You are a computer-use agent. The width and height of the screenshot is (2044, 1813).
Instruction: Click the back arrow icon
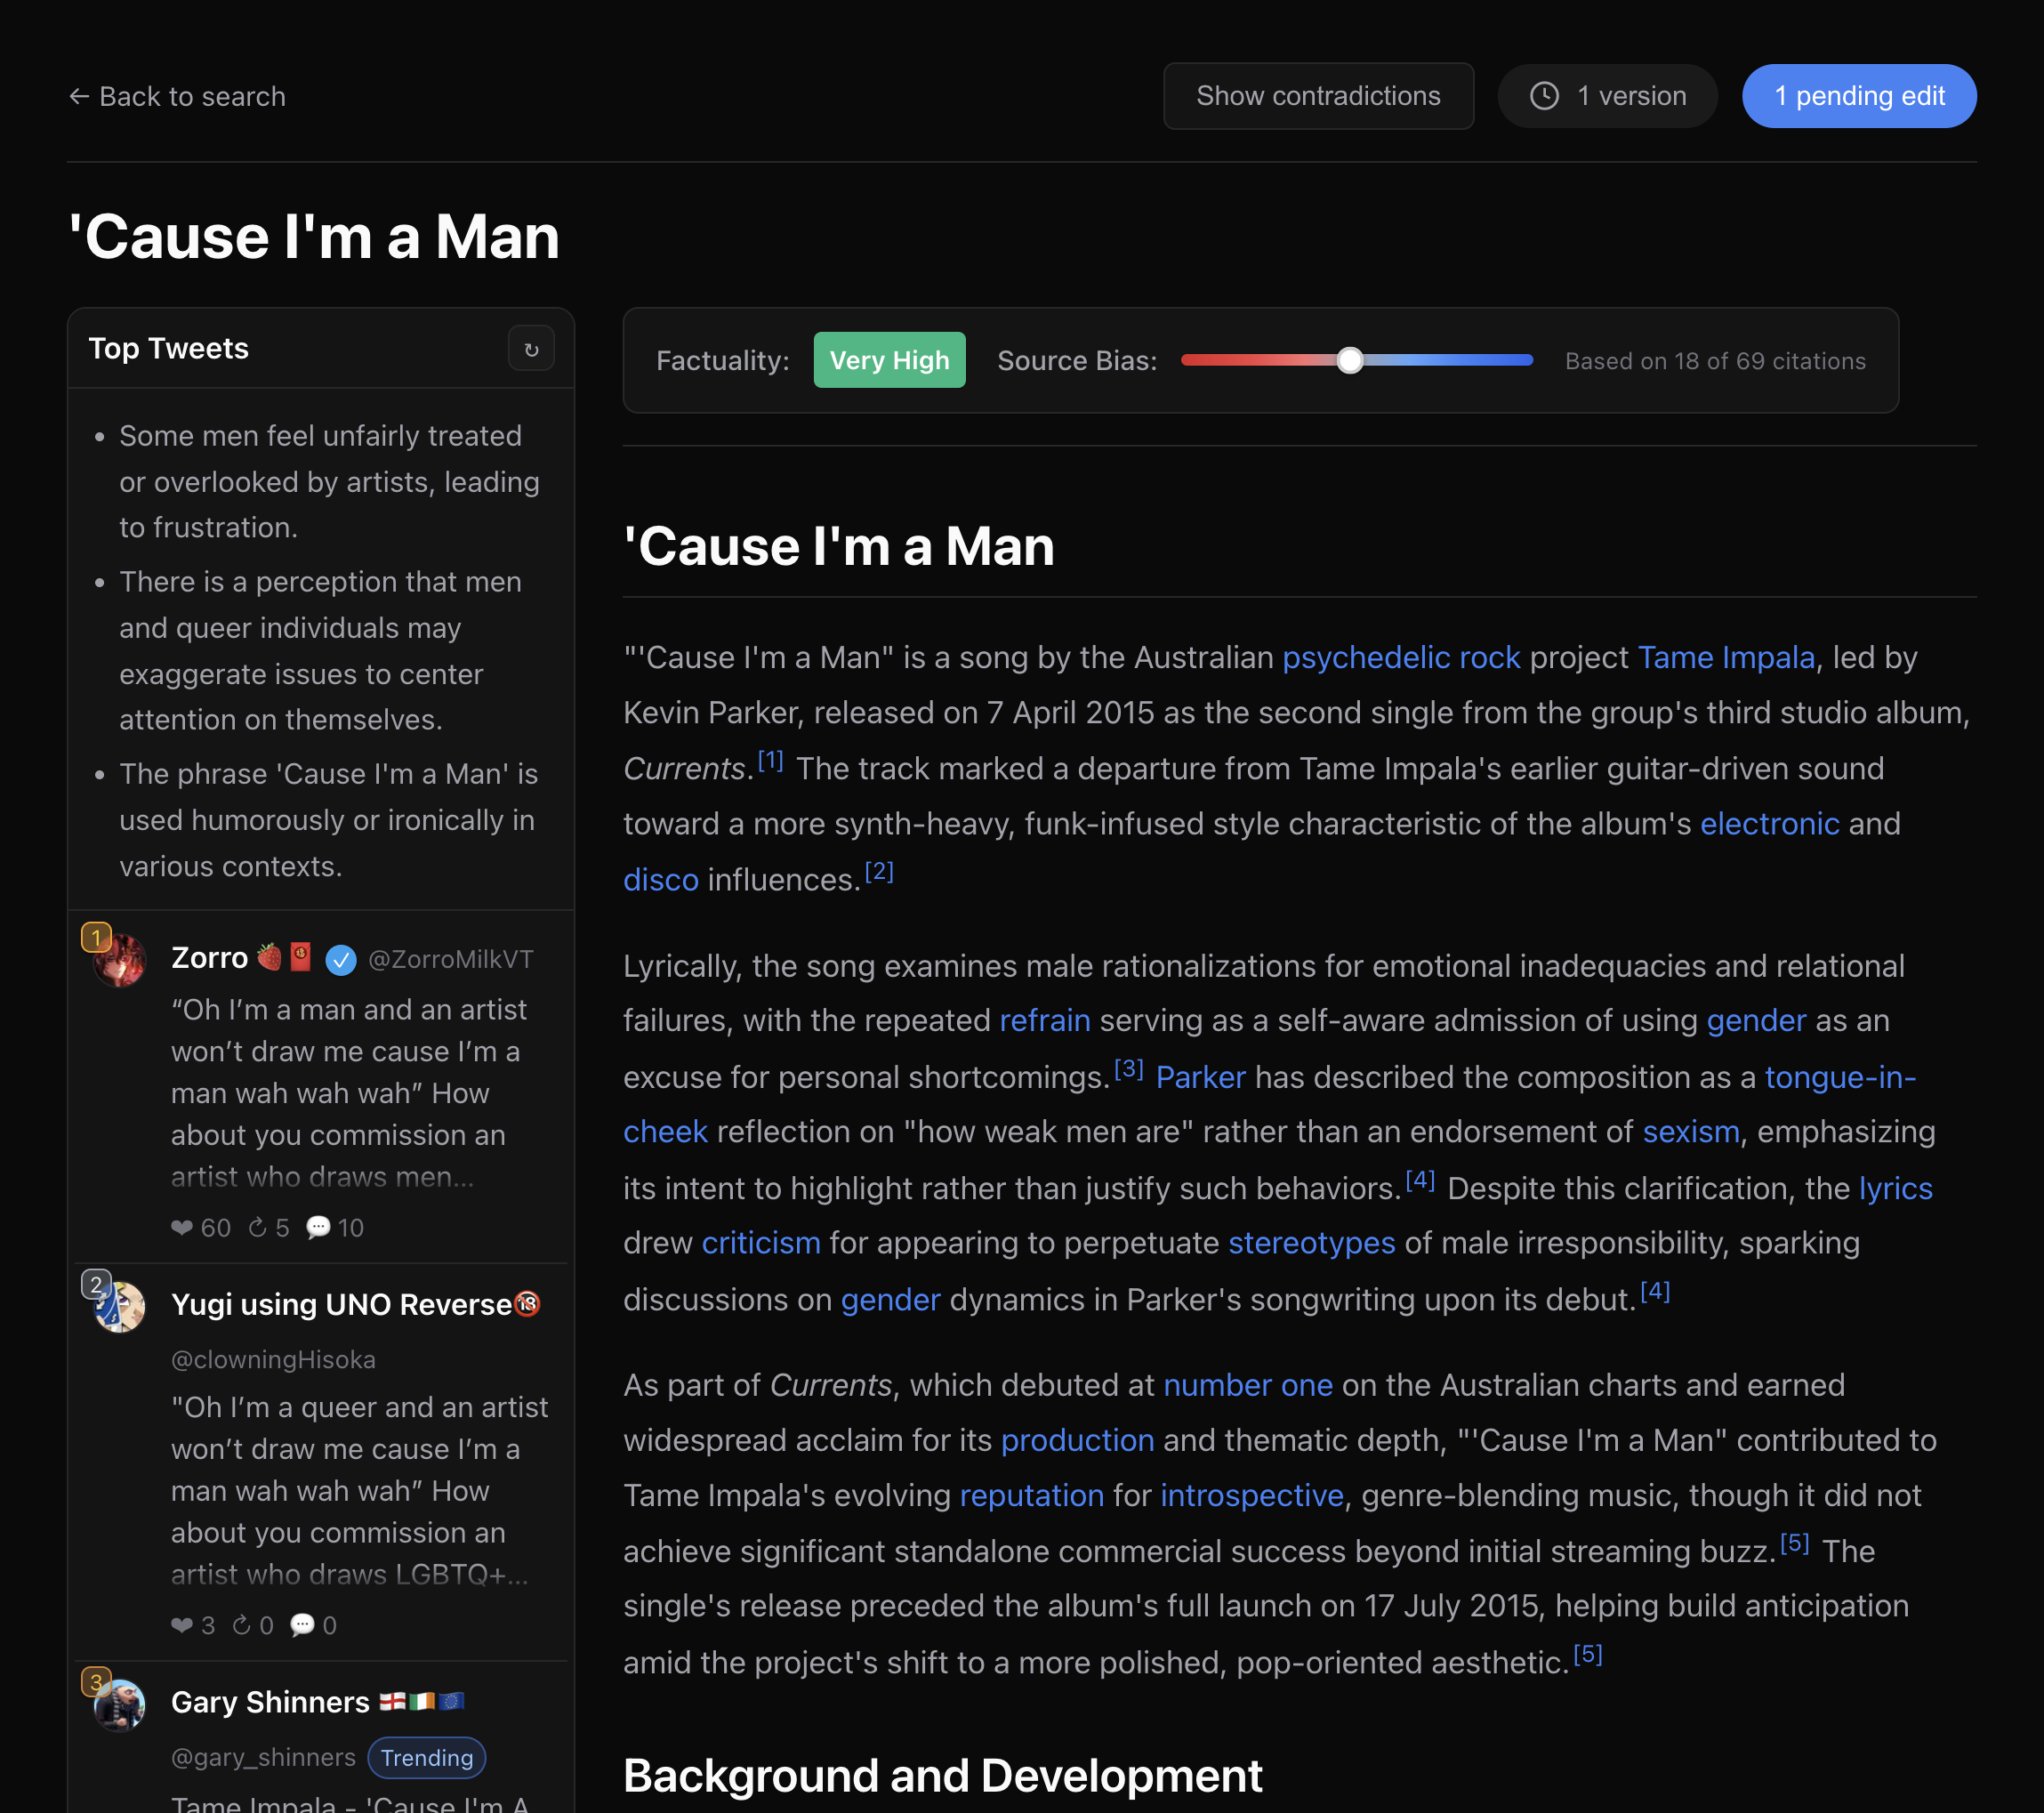click(79, 96)
